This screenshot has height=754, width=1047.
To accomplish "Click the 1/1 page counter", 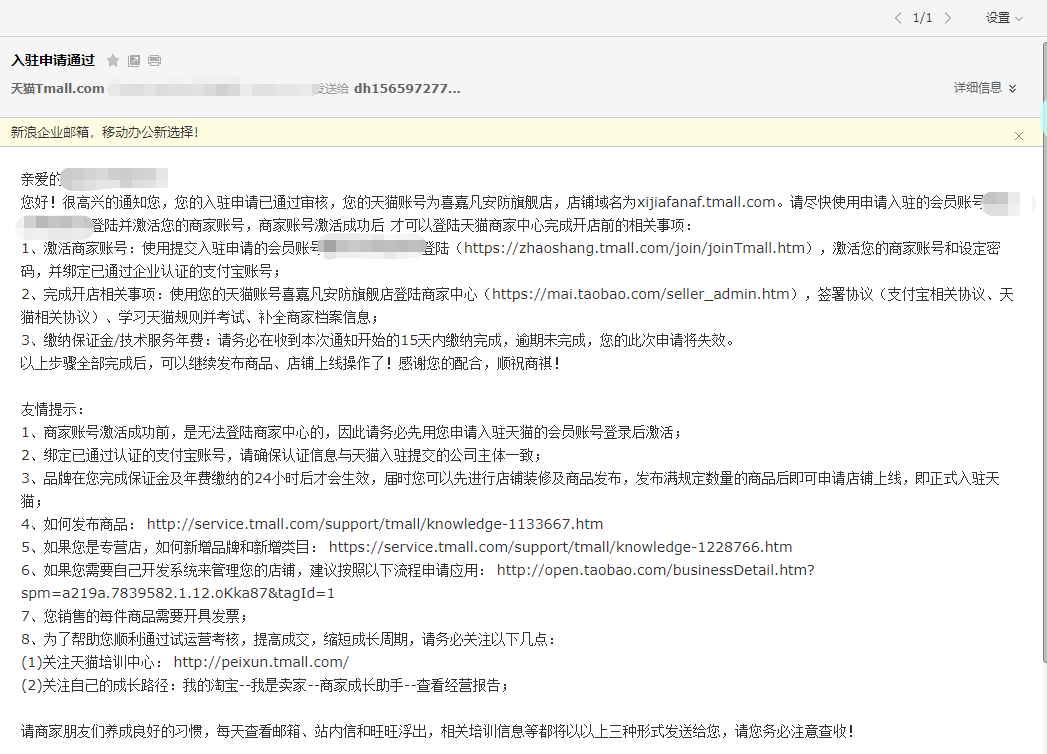I will coord(923,18).
